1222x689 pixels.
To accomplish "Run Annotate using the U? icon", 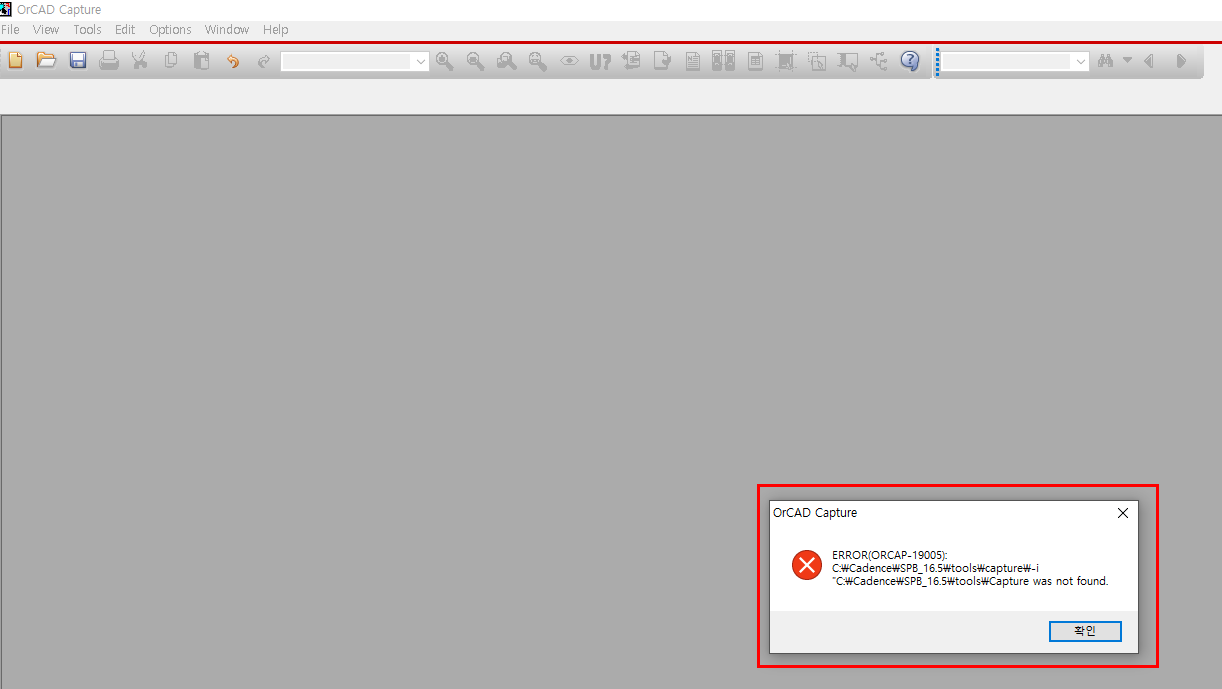I will tap(600, 61).
